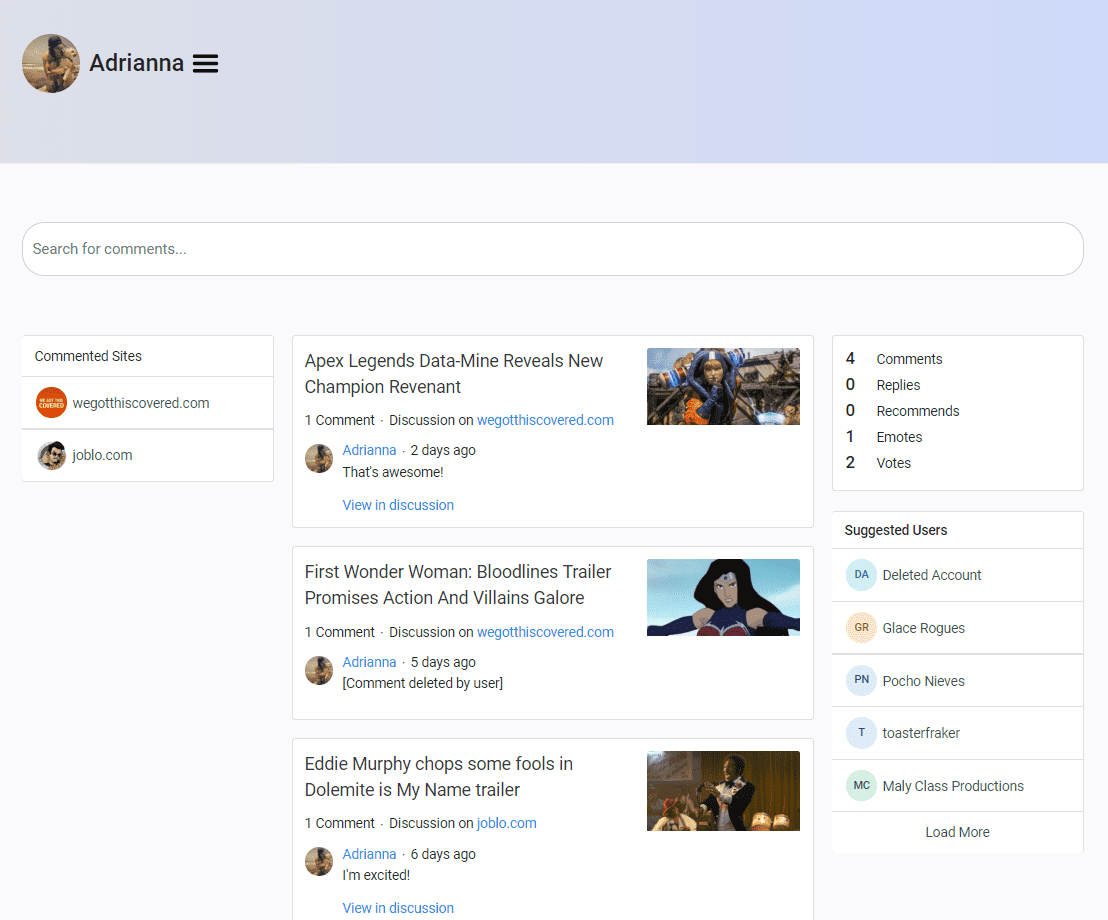Click the Glace Rogues GR avatar

click(861, 628)
